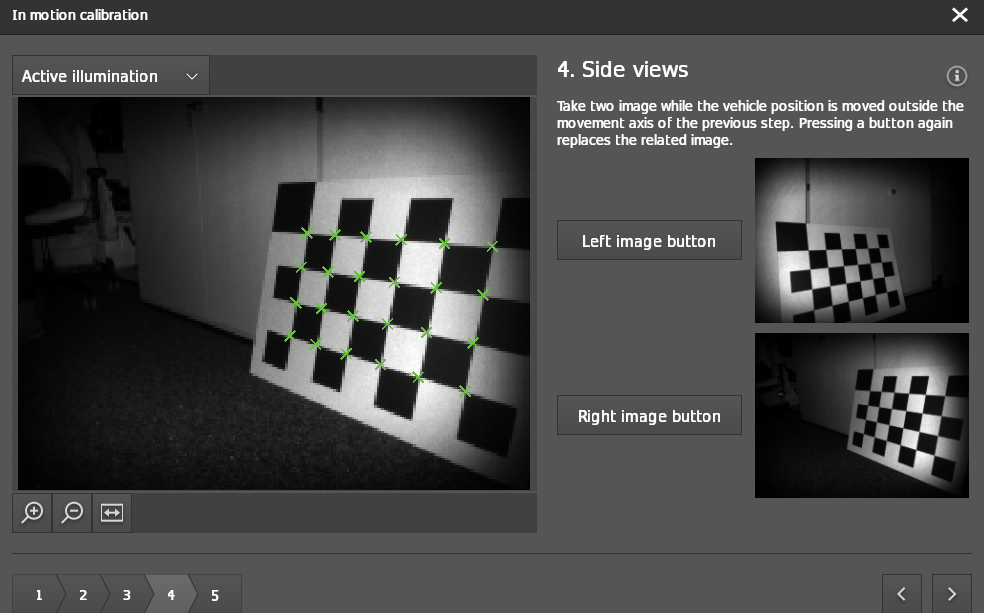
Task: Select the zoom out magnifier tool
Action: pyautogui.click(x=71, y=513)
